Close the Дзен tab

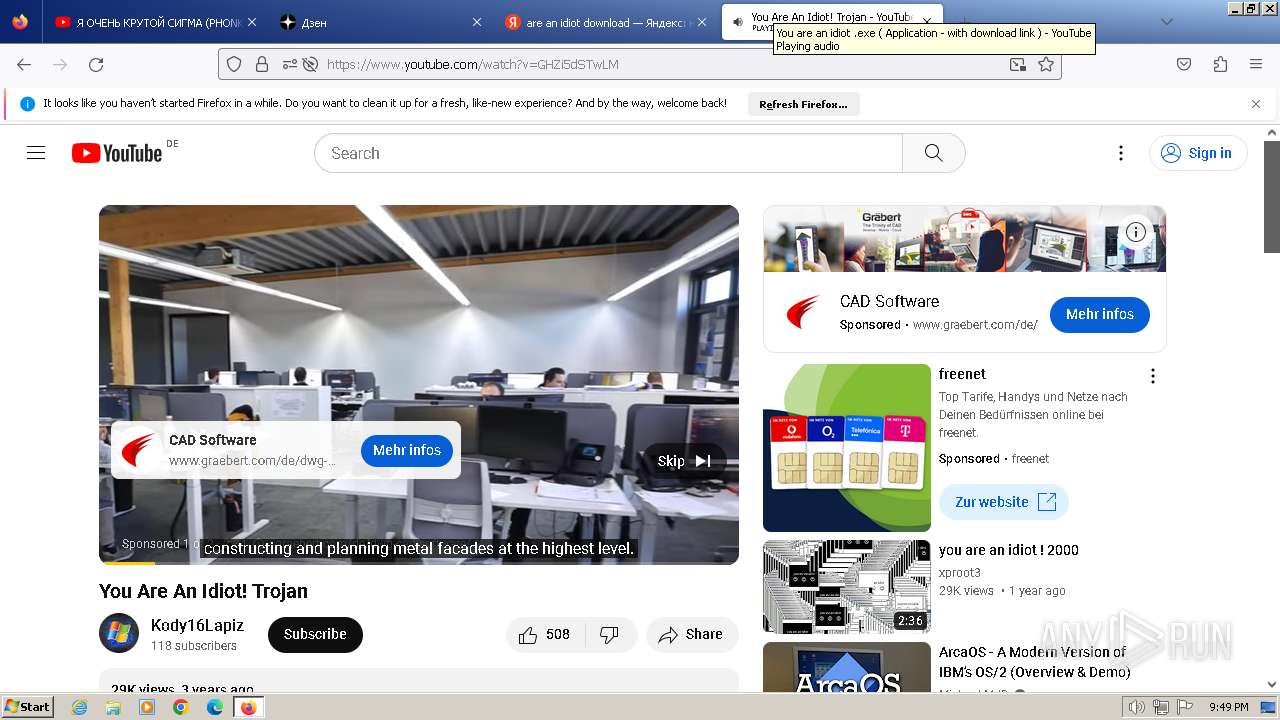coord(476,22)
